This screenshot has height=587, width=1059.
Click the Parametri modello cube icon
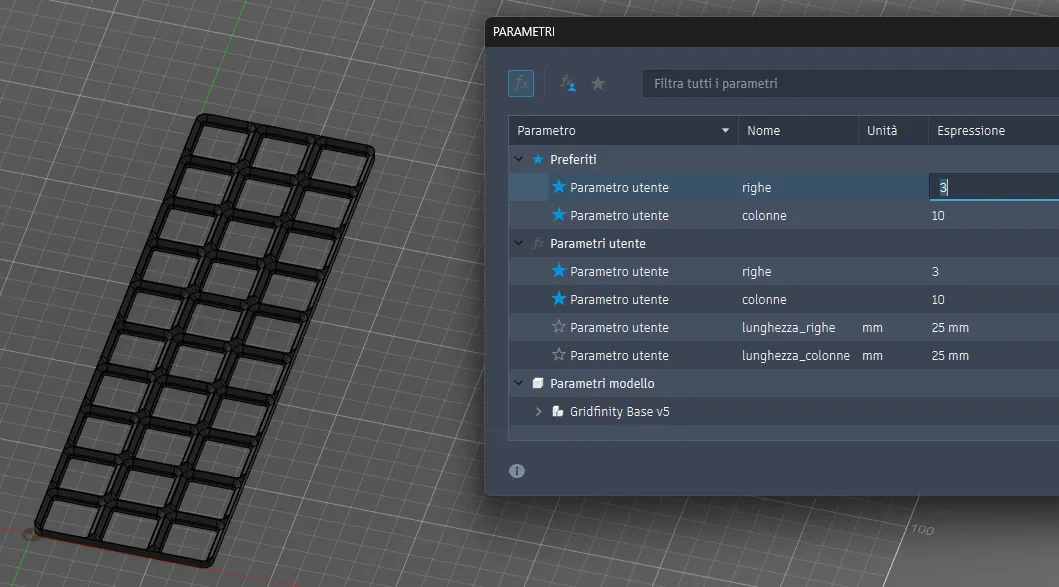point(538,383)
